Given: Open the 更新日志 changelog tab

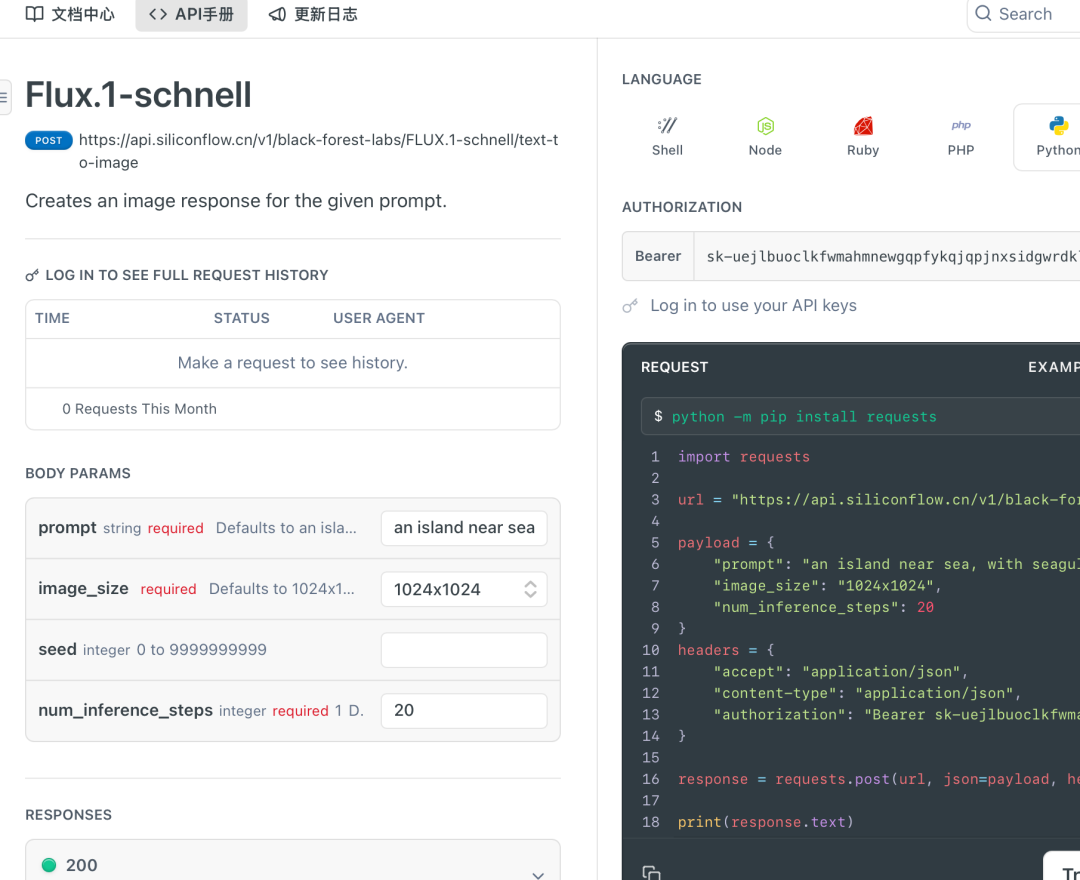Looking at the screenshot, I should (313, 14).
